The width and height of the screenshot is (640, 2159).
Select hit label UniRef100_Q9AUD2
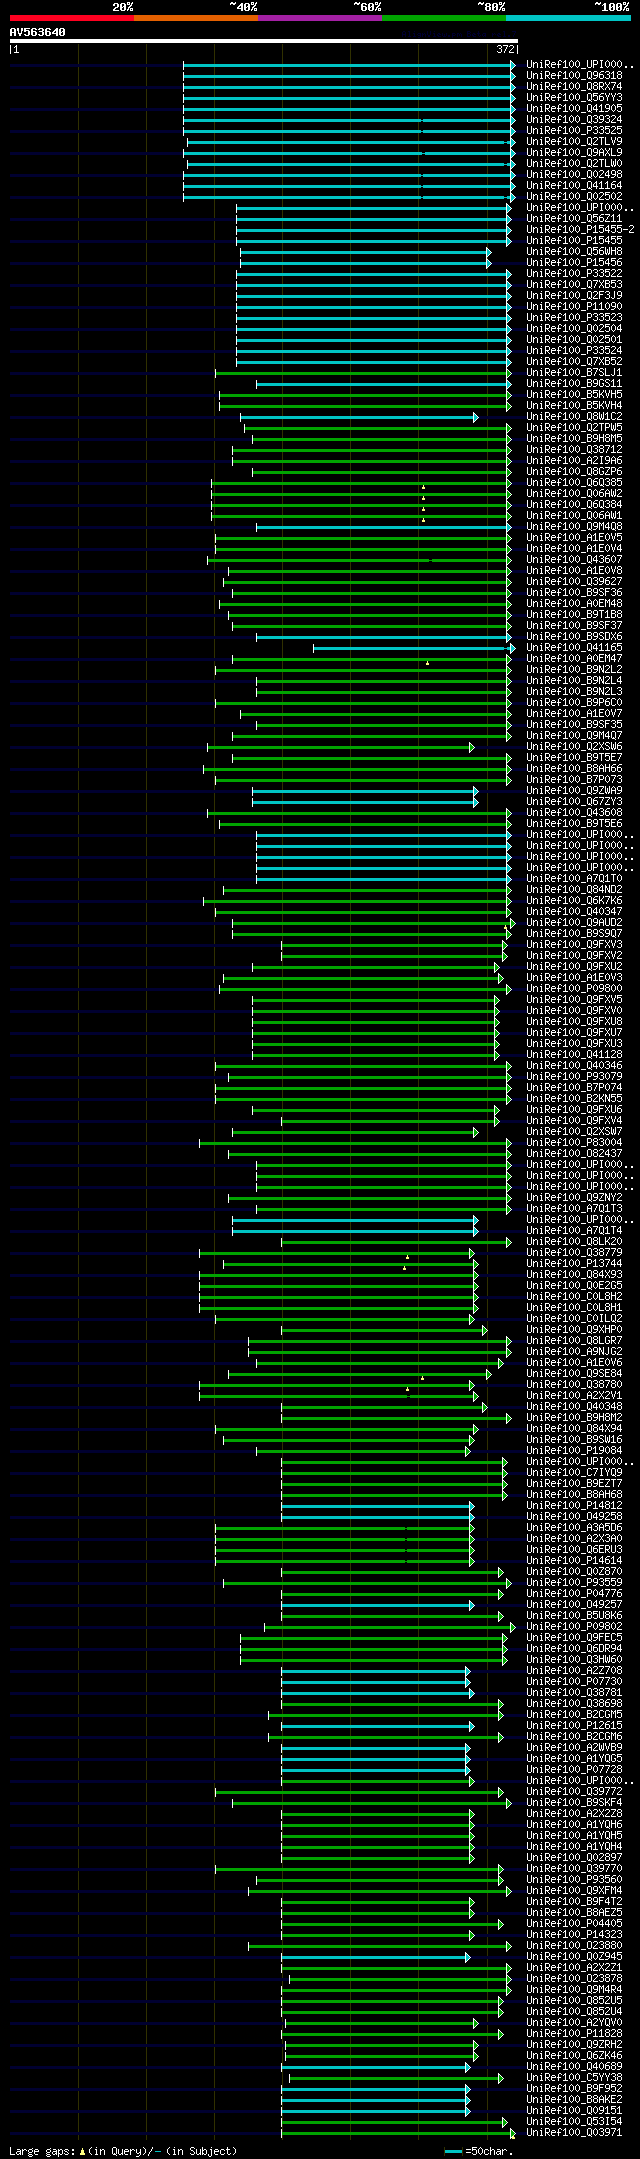coord(574,922)
